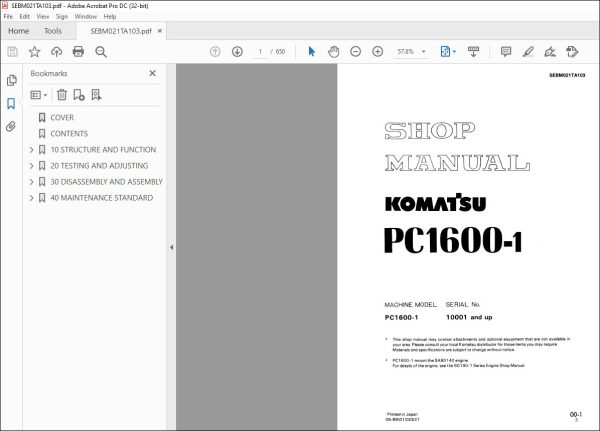The width and height of the screenshot is (600, 431).
Task: Go to previous page arrow
Action: click(215, 52)
